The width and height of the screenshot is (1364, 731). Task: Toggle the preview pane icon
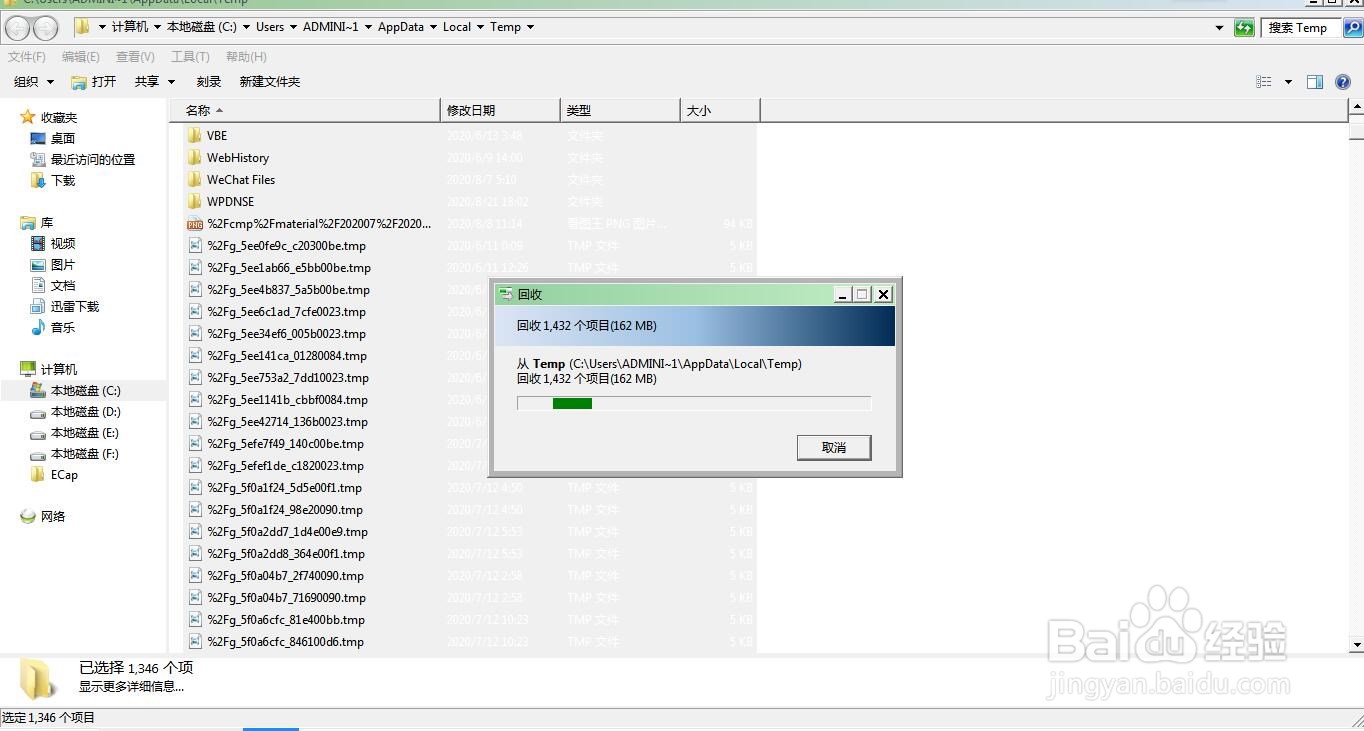point(1315,82)
